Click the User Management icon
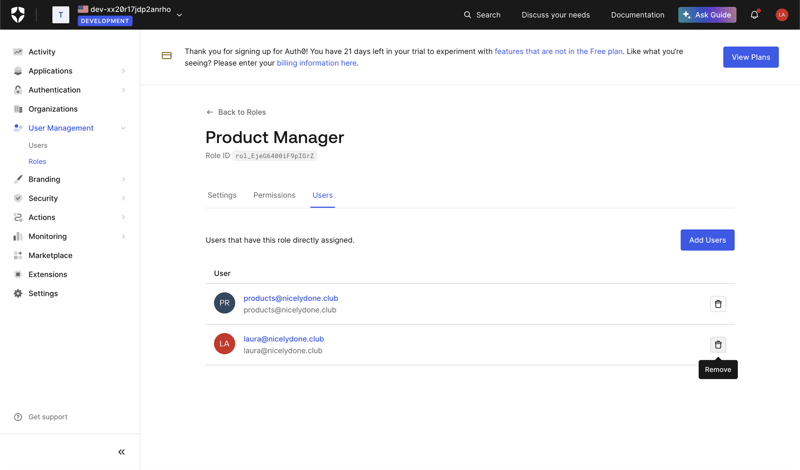800x470 pixels. [18, 128]
